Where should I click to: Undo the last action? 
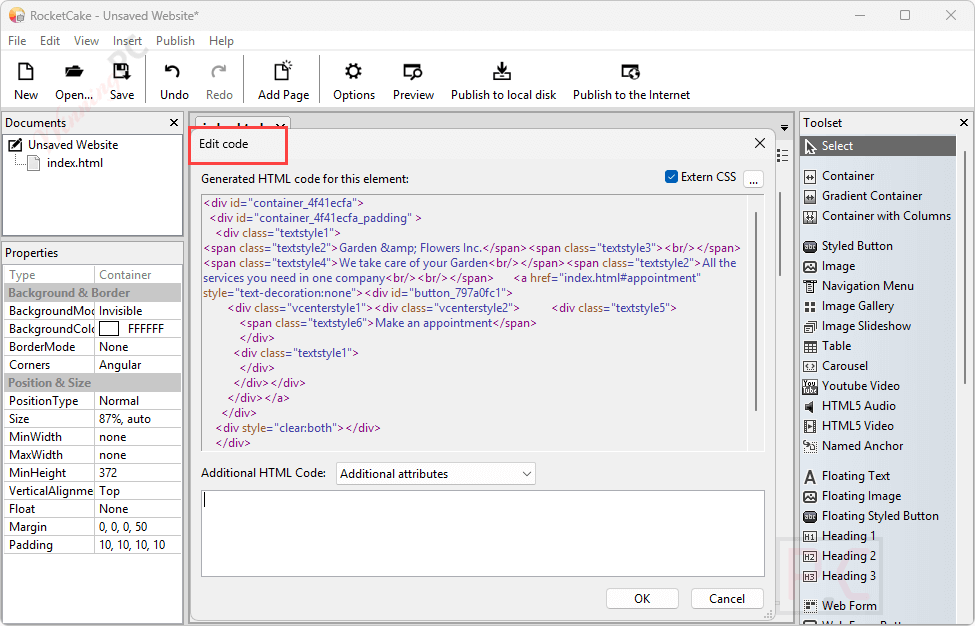[173, 81]
